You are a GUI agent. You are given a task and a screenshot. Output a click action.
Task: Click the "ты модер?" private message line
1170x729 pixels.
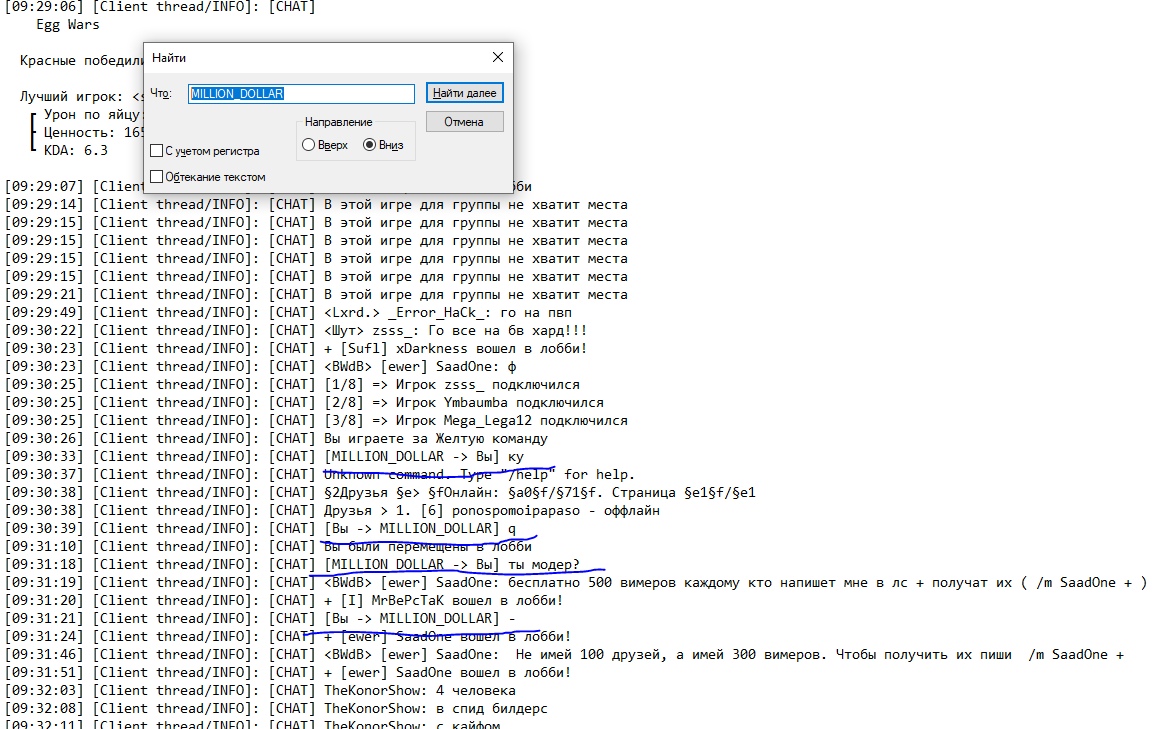coord(451,564)
